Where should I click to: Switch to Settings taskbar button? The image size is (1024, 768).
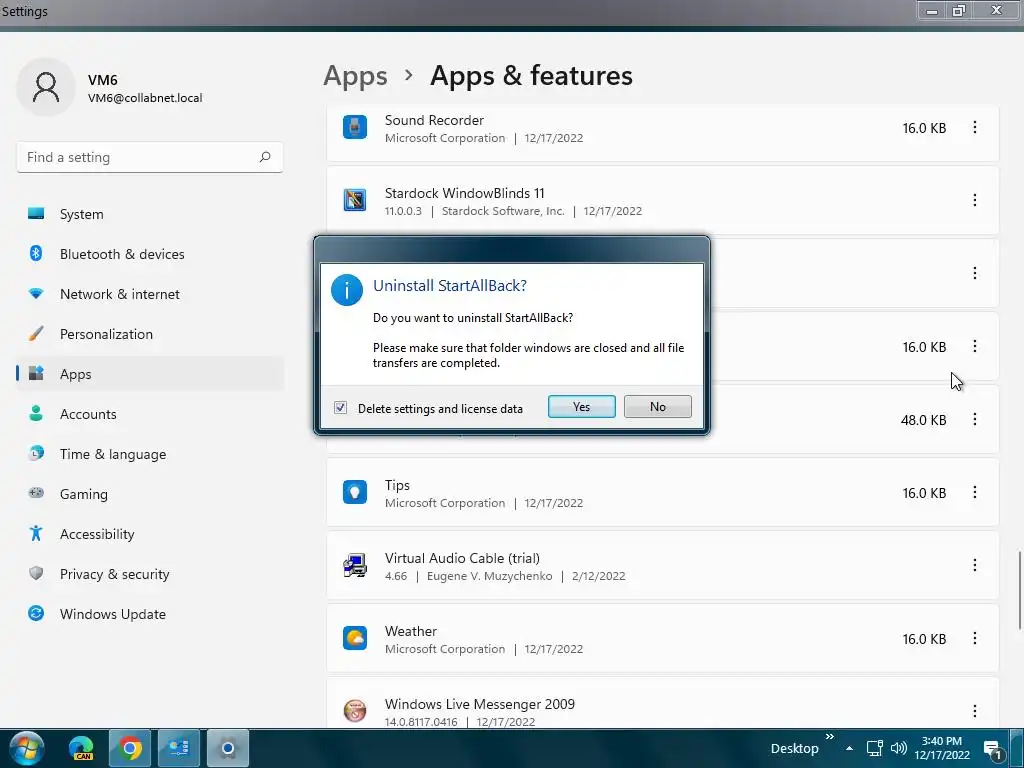tap(228, 748)
